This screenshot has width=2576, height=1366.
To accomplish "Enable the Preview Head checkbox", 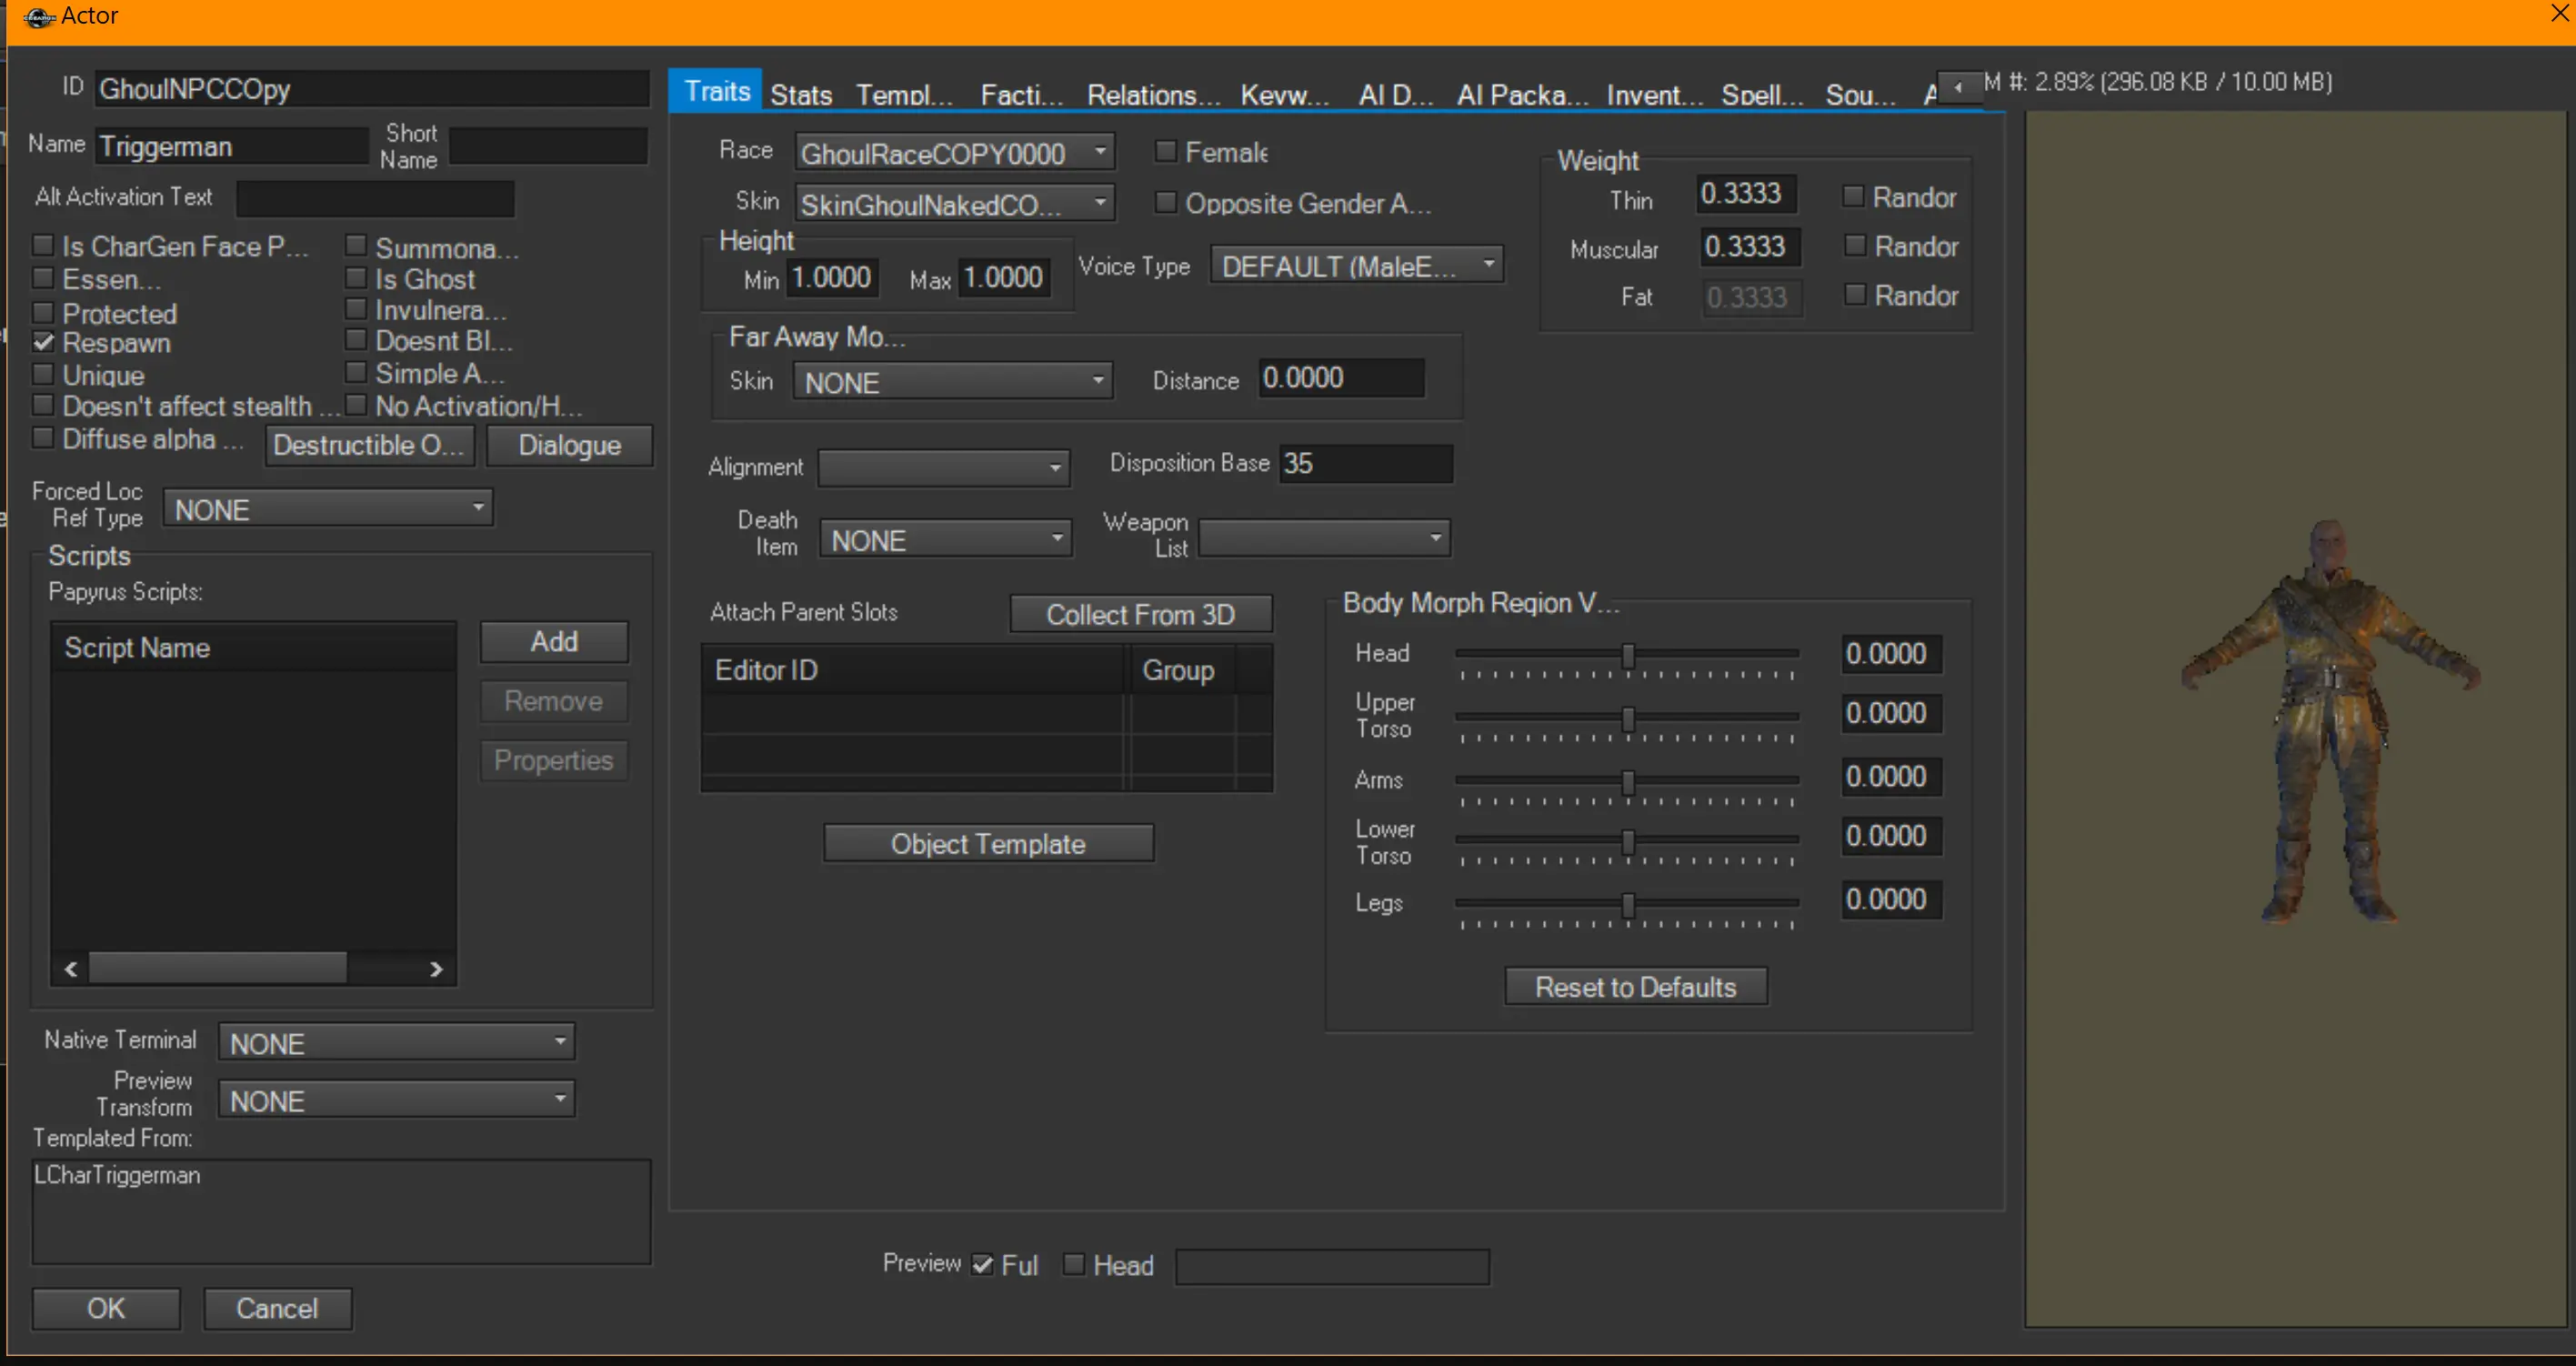I will (x=1073, y=1264).
